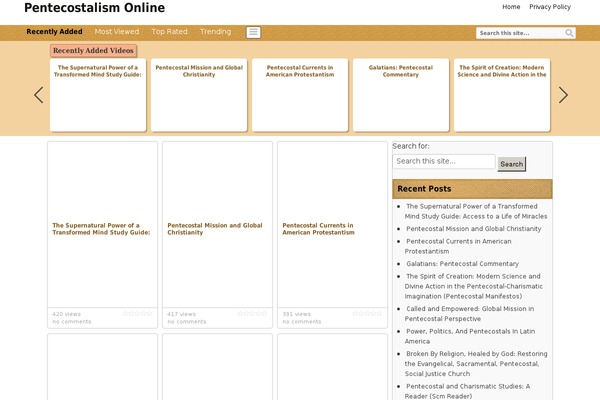Screen dimensions: 600x400
Task: Click the Recently Added Videos label
Action: (93, 51)
